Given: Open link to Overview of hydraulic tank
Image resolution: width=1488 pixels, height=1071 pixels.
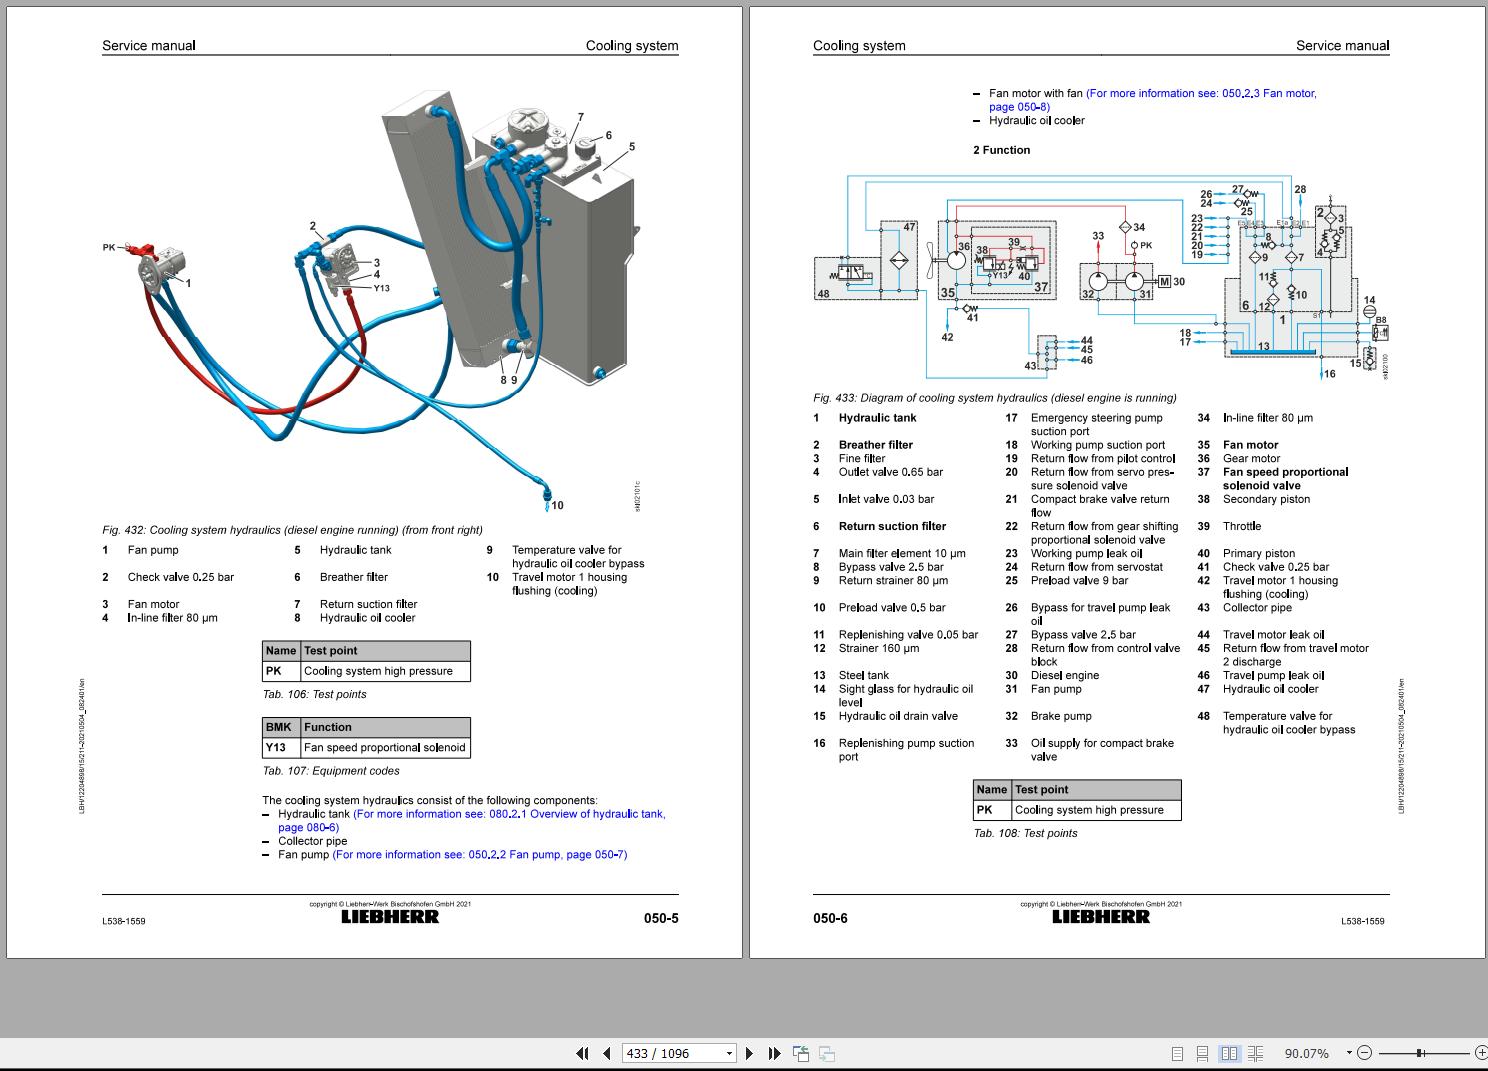Looking at the screenshot, I should coord(509,814).
